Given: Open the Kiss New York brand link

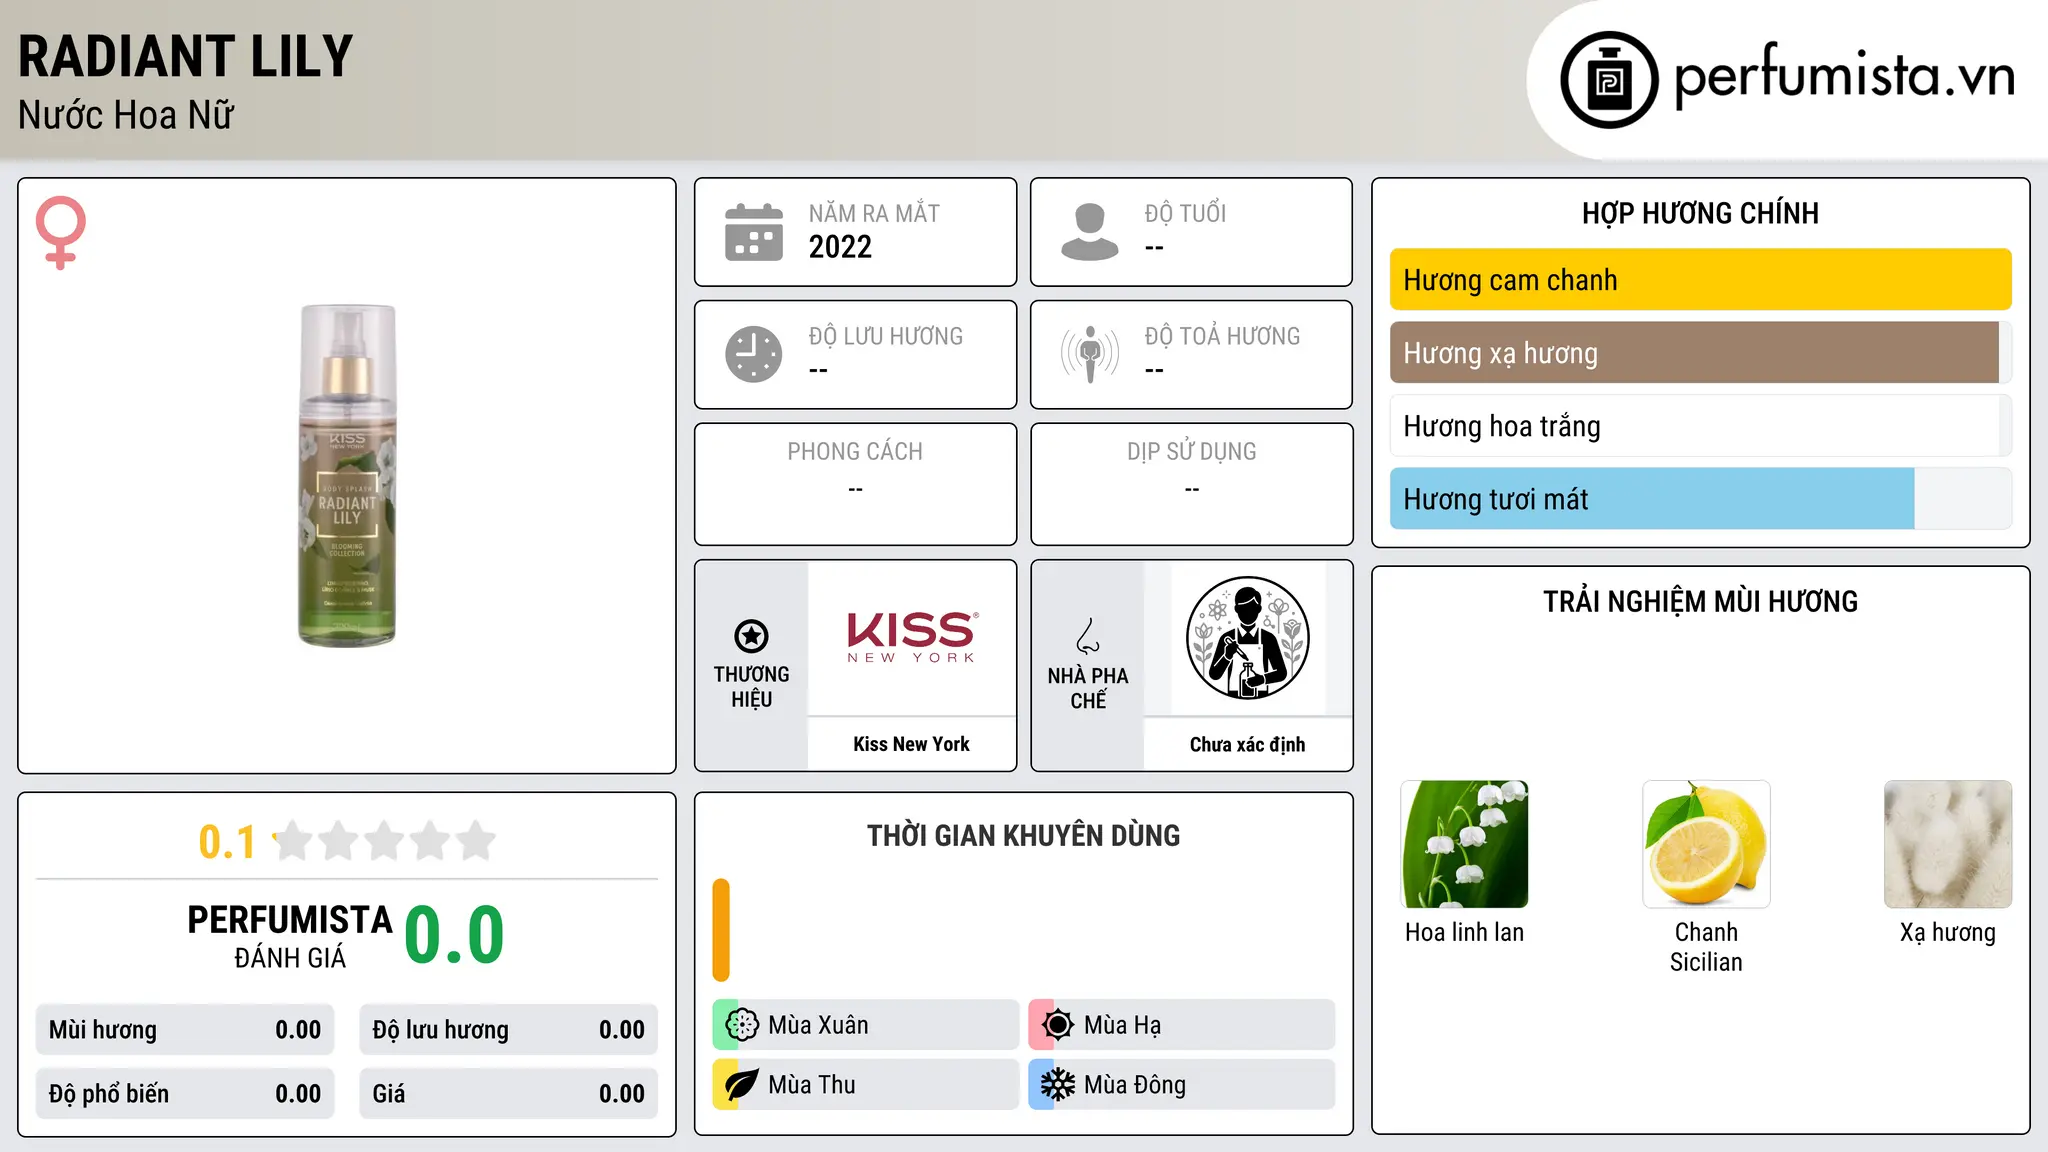Looking at the screenshot, I should 911,744.
